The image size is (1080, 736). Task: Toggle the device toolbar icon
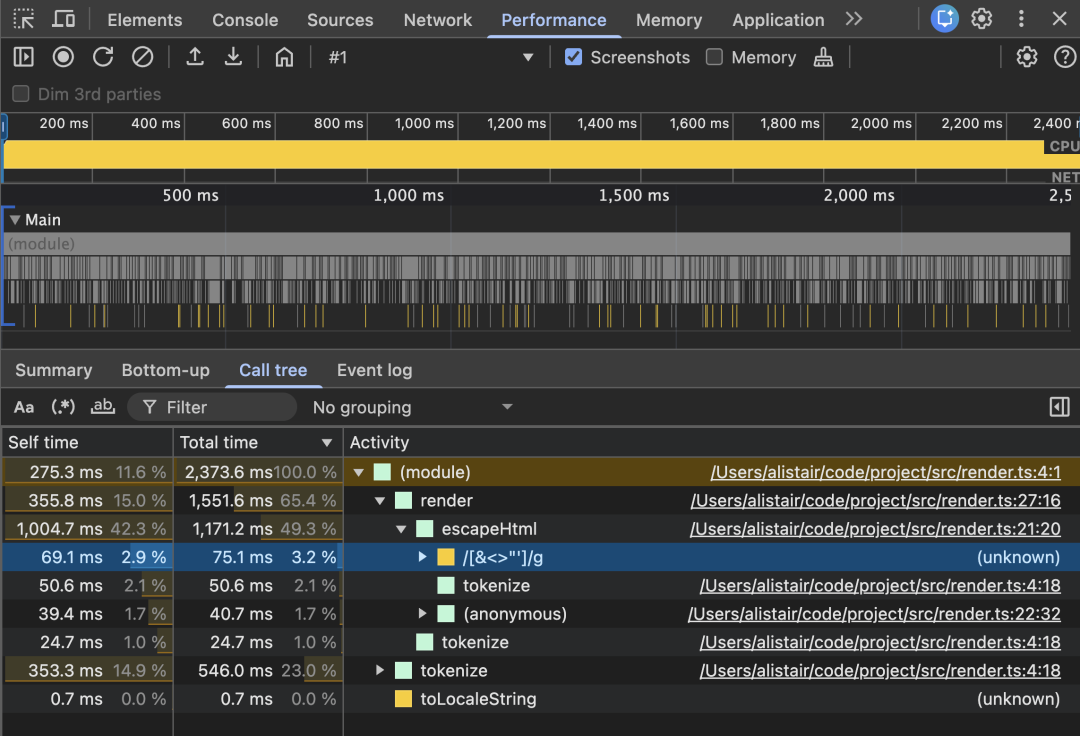63,19
